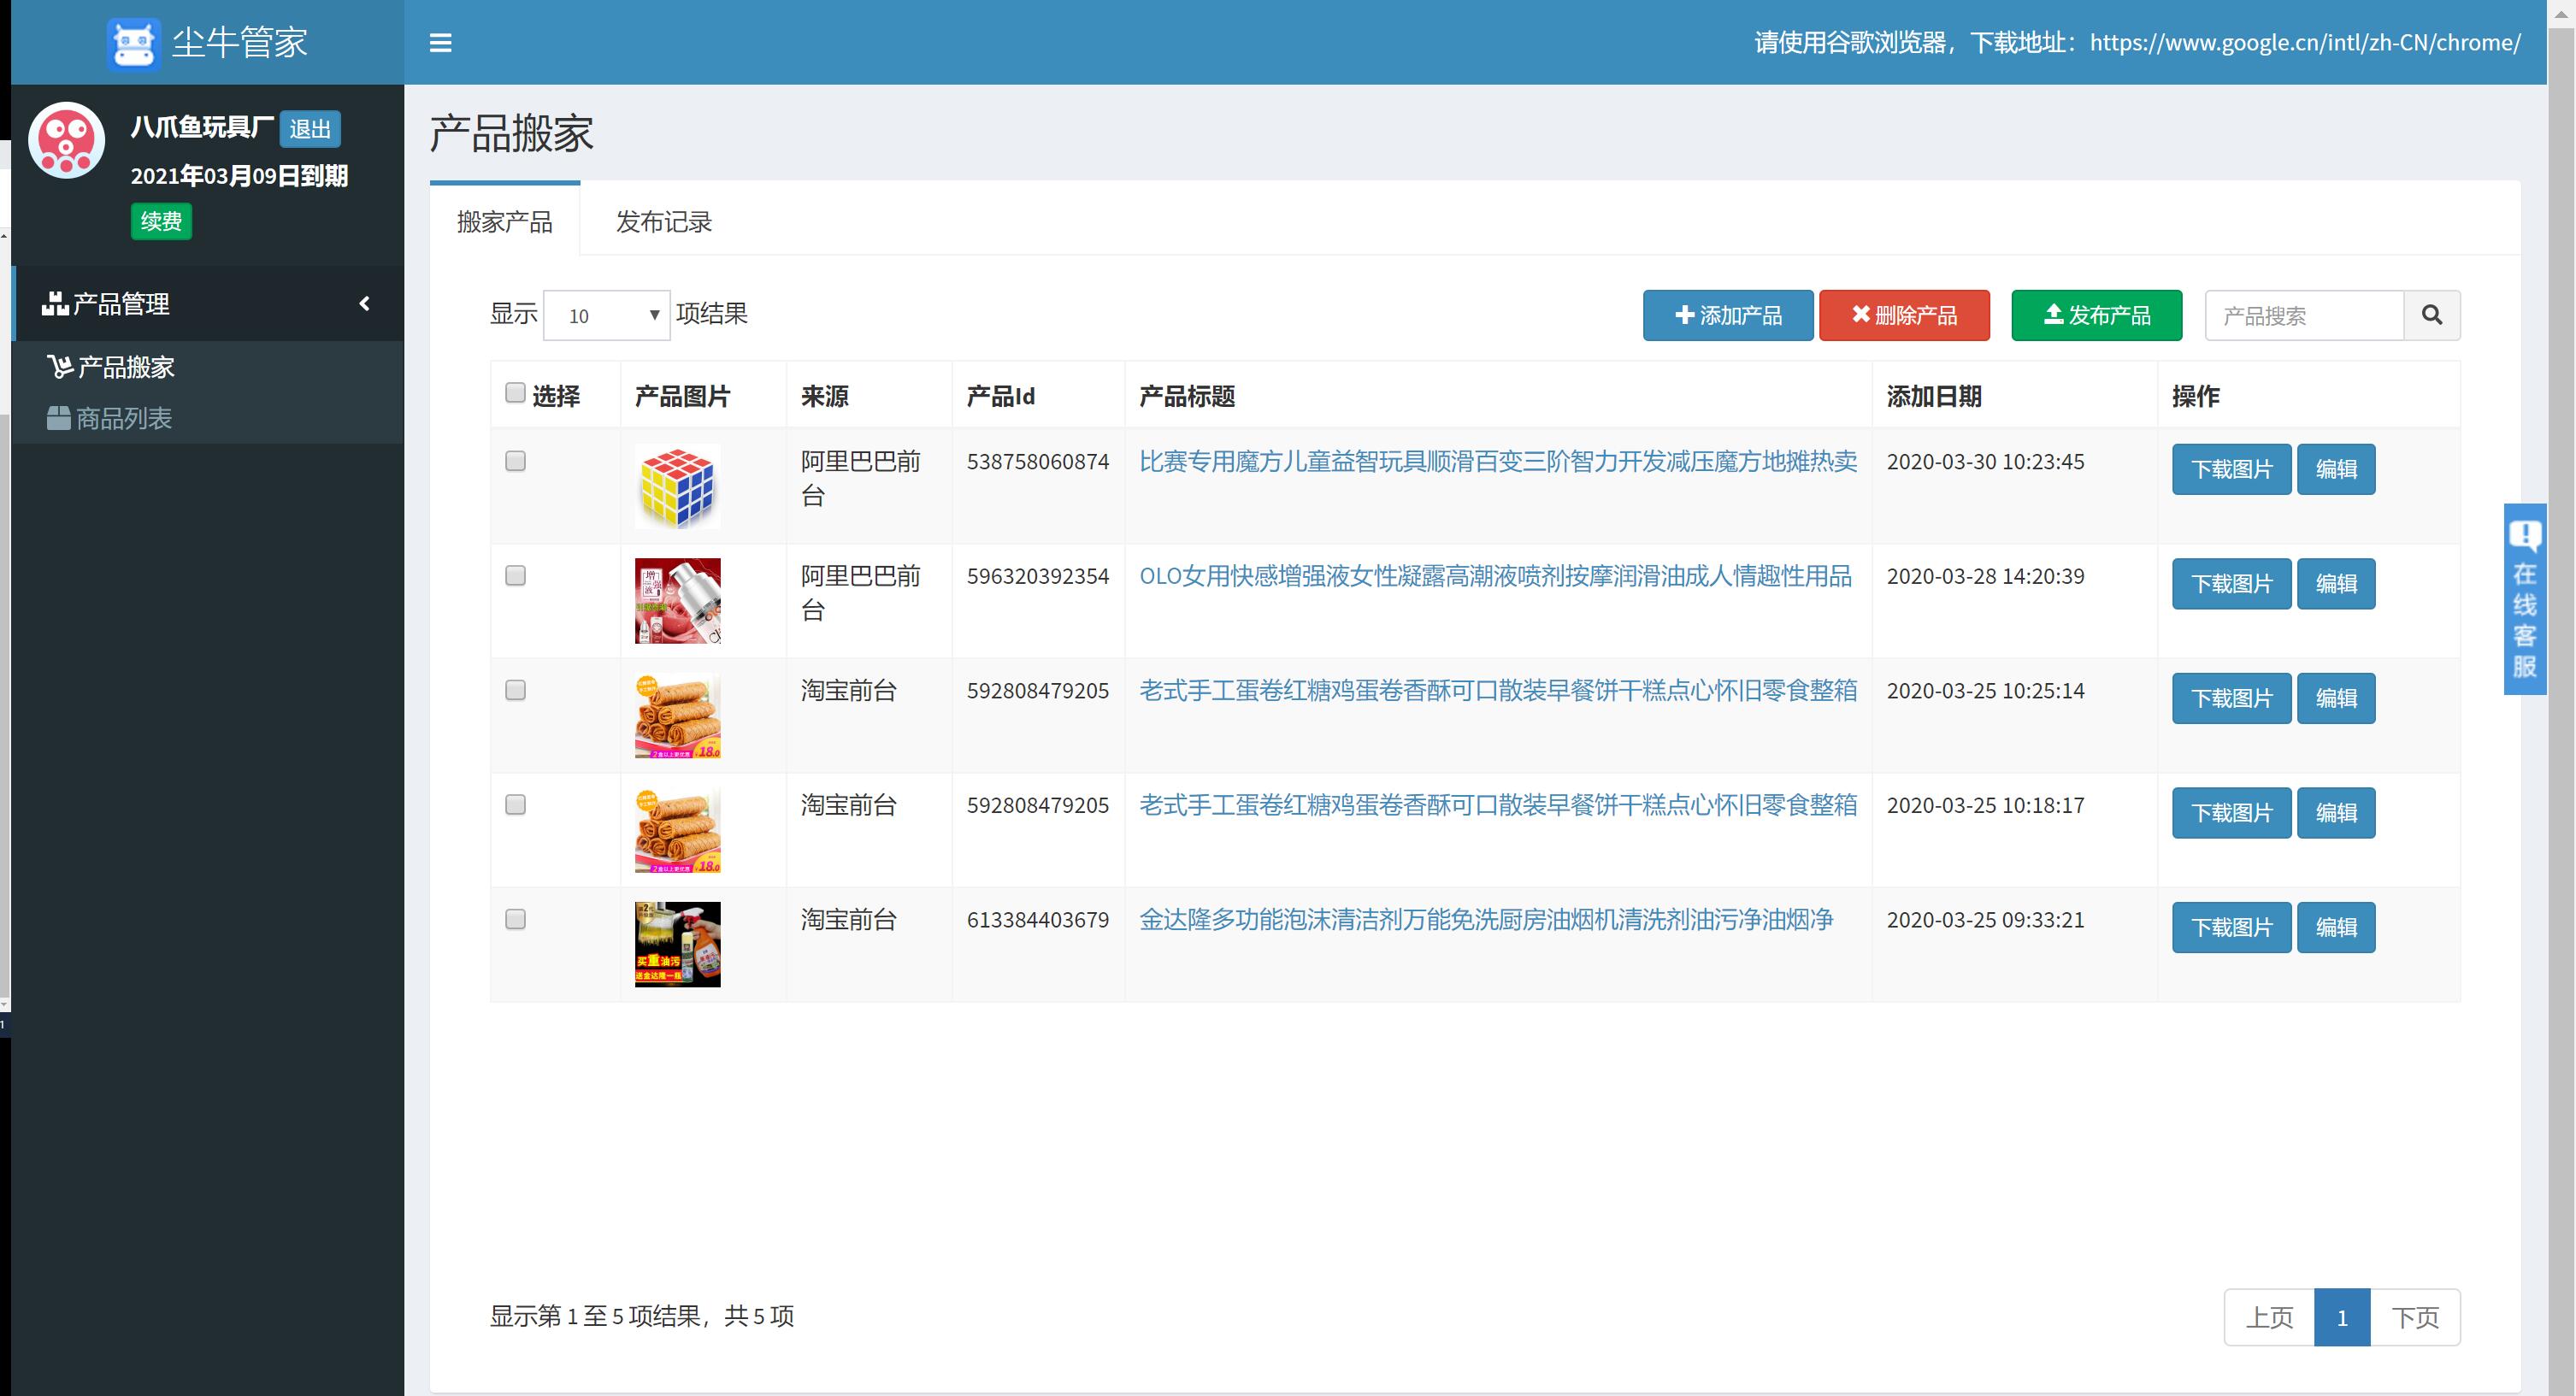Open the 老式手工蛋卷 link added 10:25:14
Viewport: 2576px width, 1396px height.
coord(1498,690)
